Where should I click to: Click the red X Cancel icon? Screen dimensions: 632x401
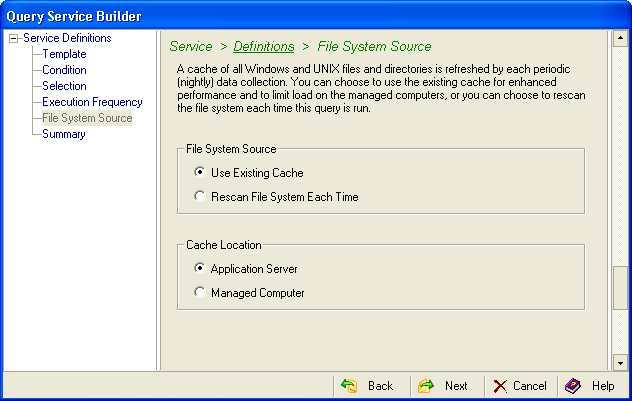500,386
